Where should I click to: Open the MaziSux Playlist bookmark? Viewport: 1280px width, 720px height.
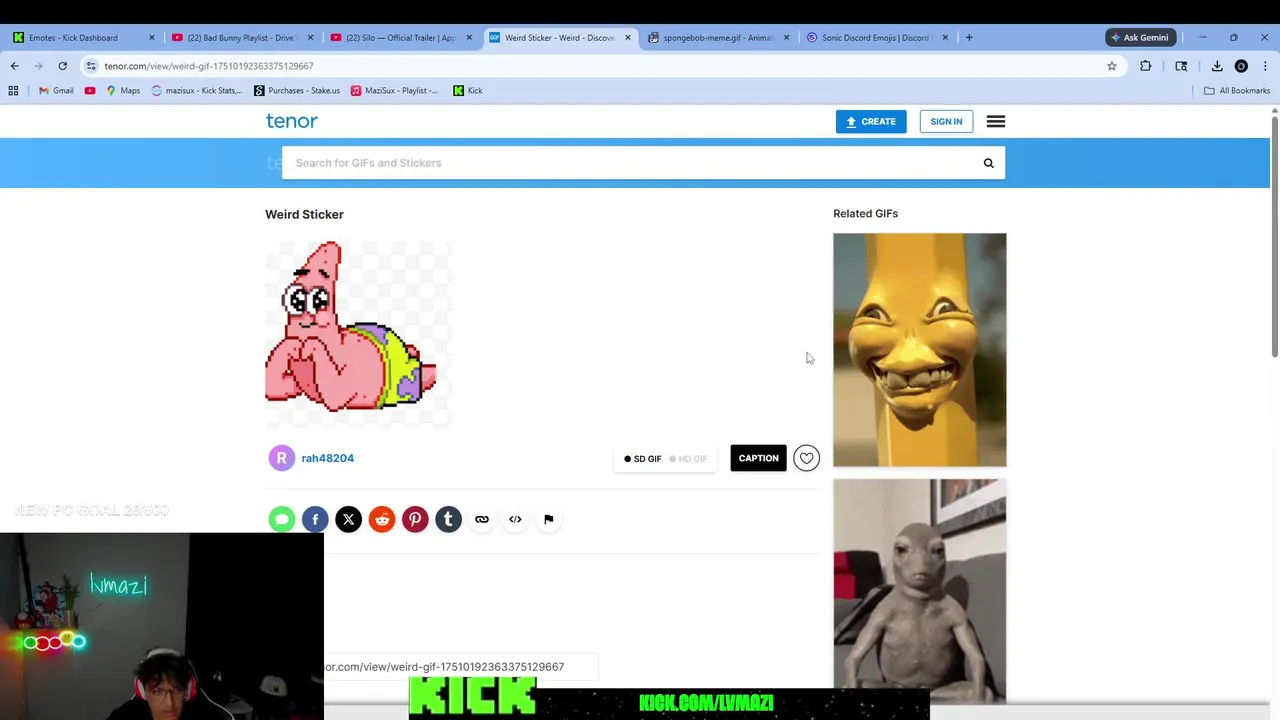click(394, 90)
